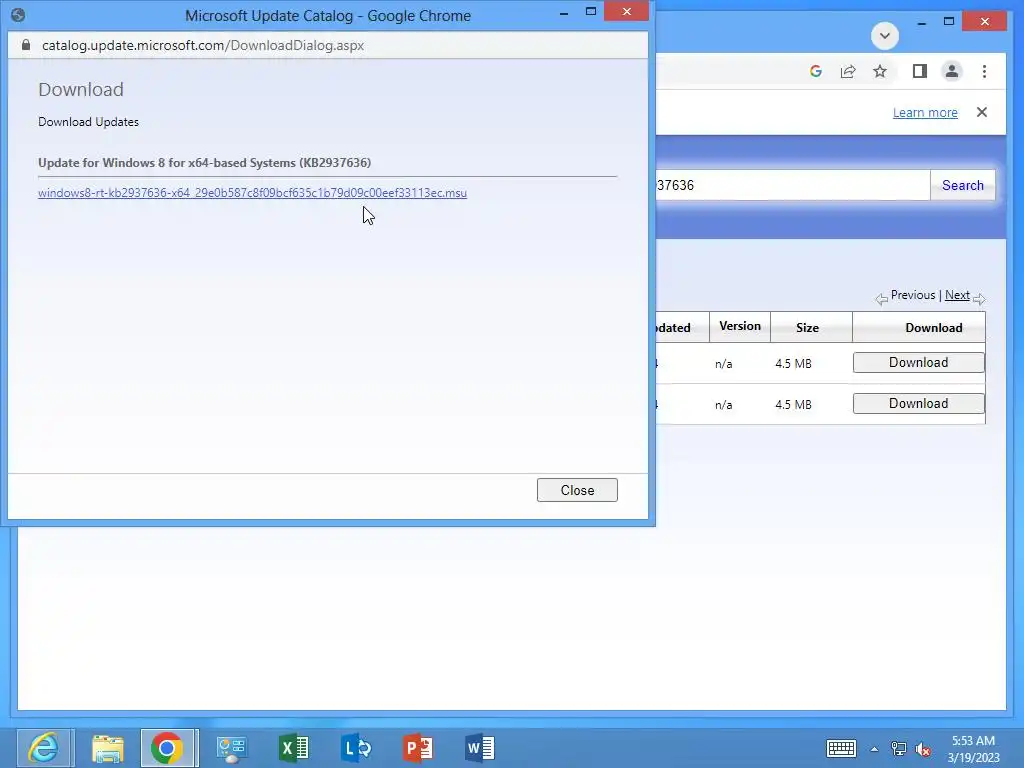1024x768 pixels.
Task: Click the Previous page text
Action: coord(912,295)
